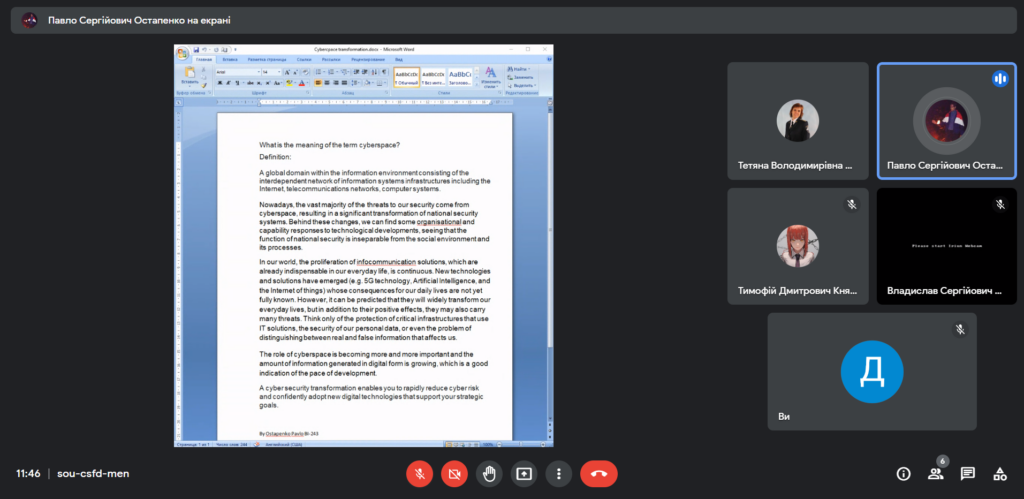The height and width of the screenshot is (499, 1024).
Task: Click the meeting code sou-csfd-men
Action: click(93, 473)
